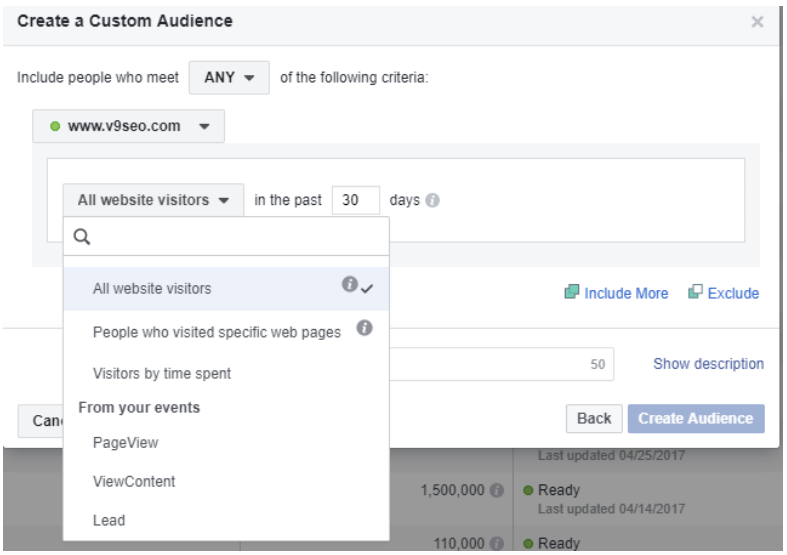Close the Create a Custom Audience dialog
Screen dimensions: 787x555
(757, 21)
